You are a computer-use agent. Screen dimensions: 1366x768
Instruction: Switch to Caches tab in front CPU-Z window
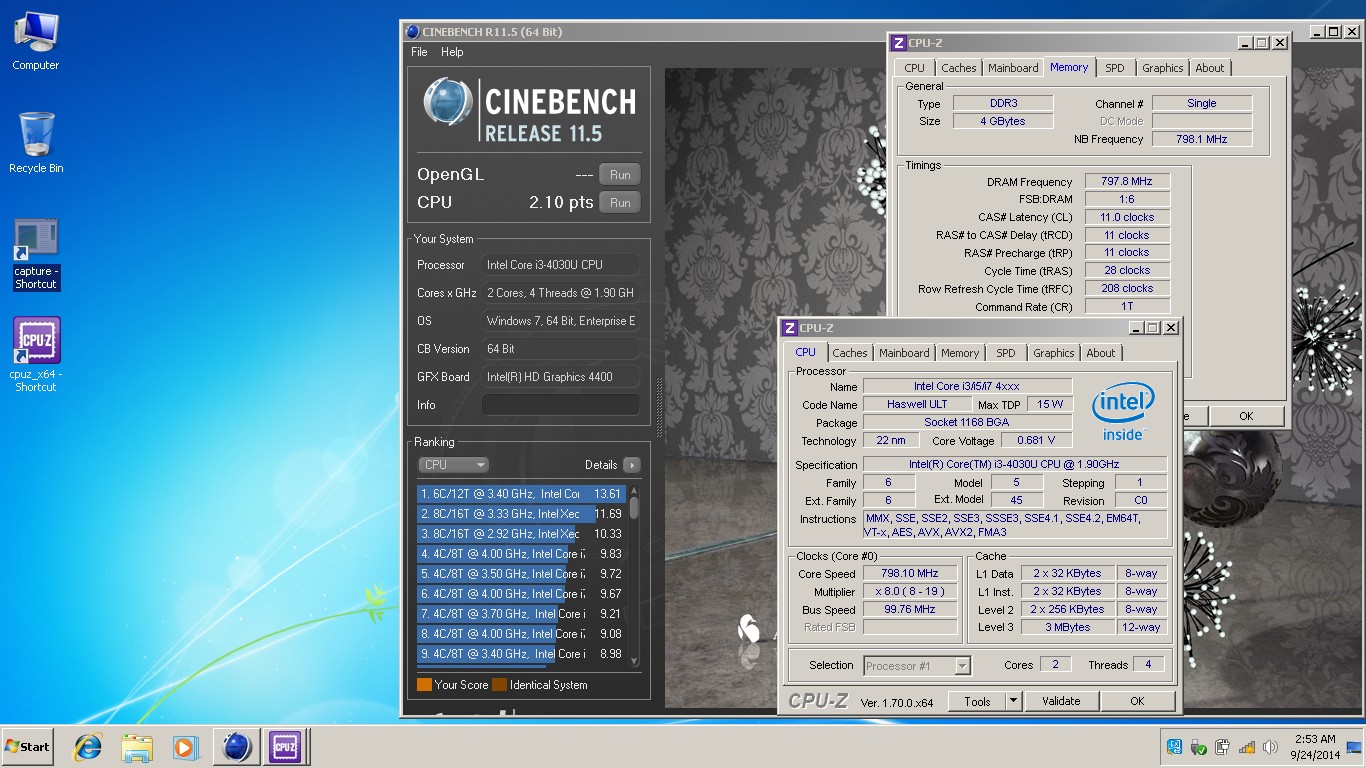[x=850, y=353]
